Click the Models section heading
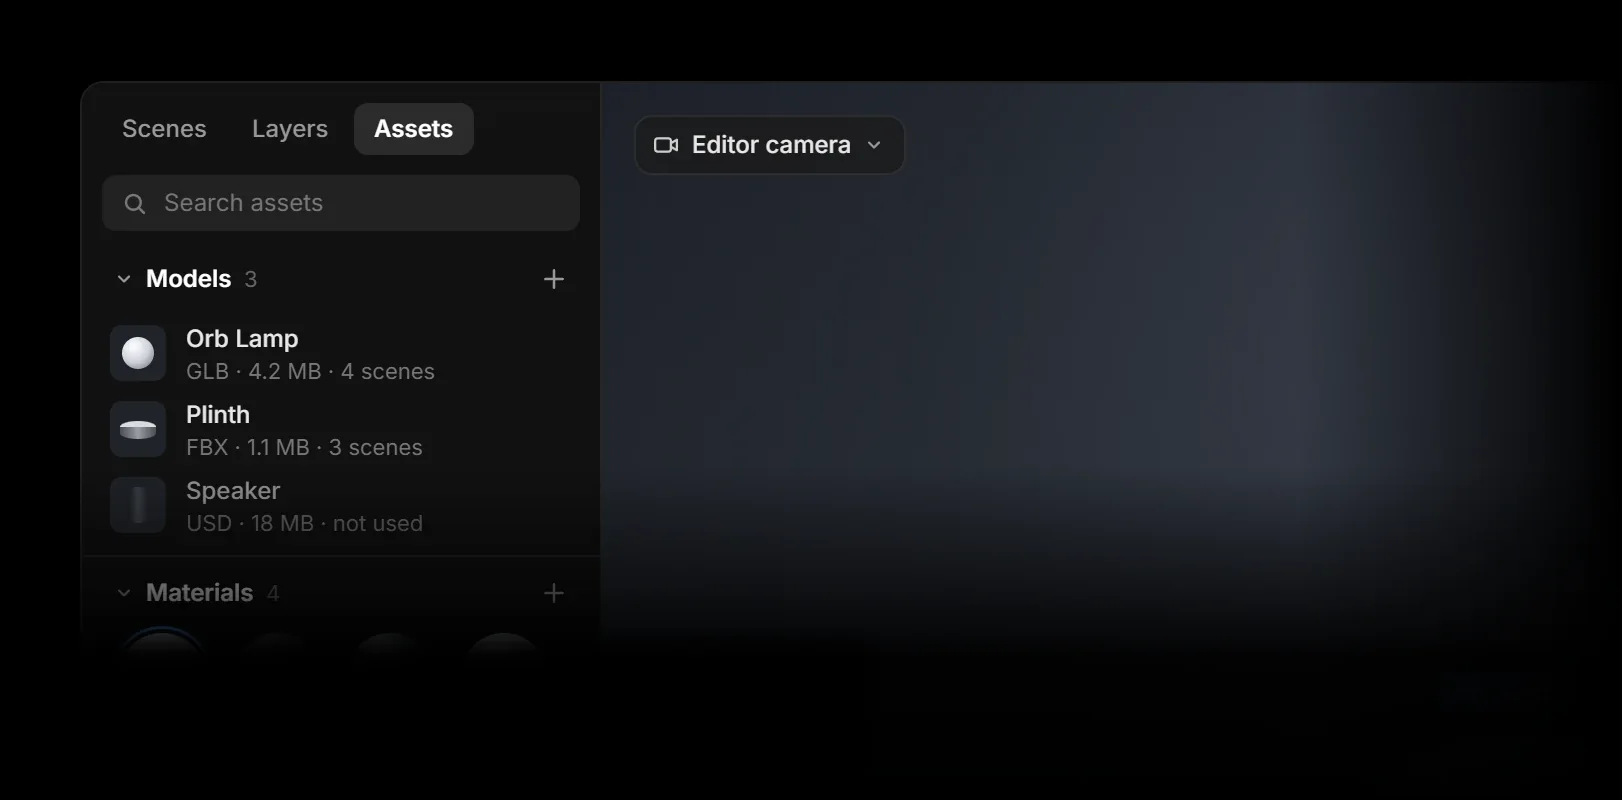The image size is (1622, 800). pos(188,279)
